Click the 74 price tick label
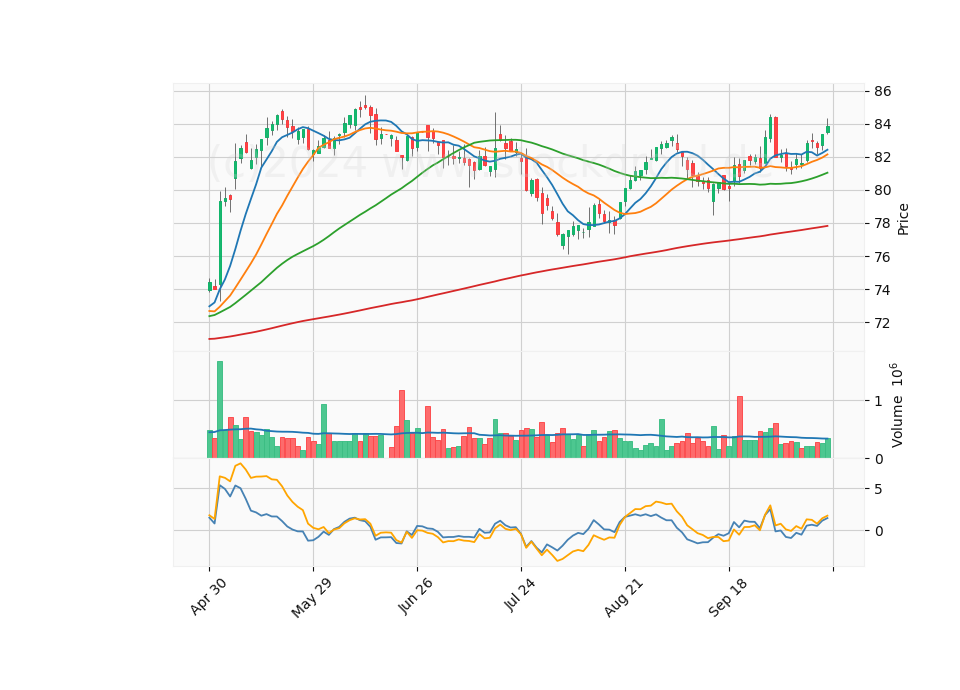960x690 pixels. coord(883,290)
